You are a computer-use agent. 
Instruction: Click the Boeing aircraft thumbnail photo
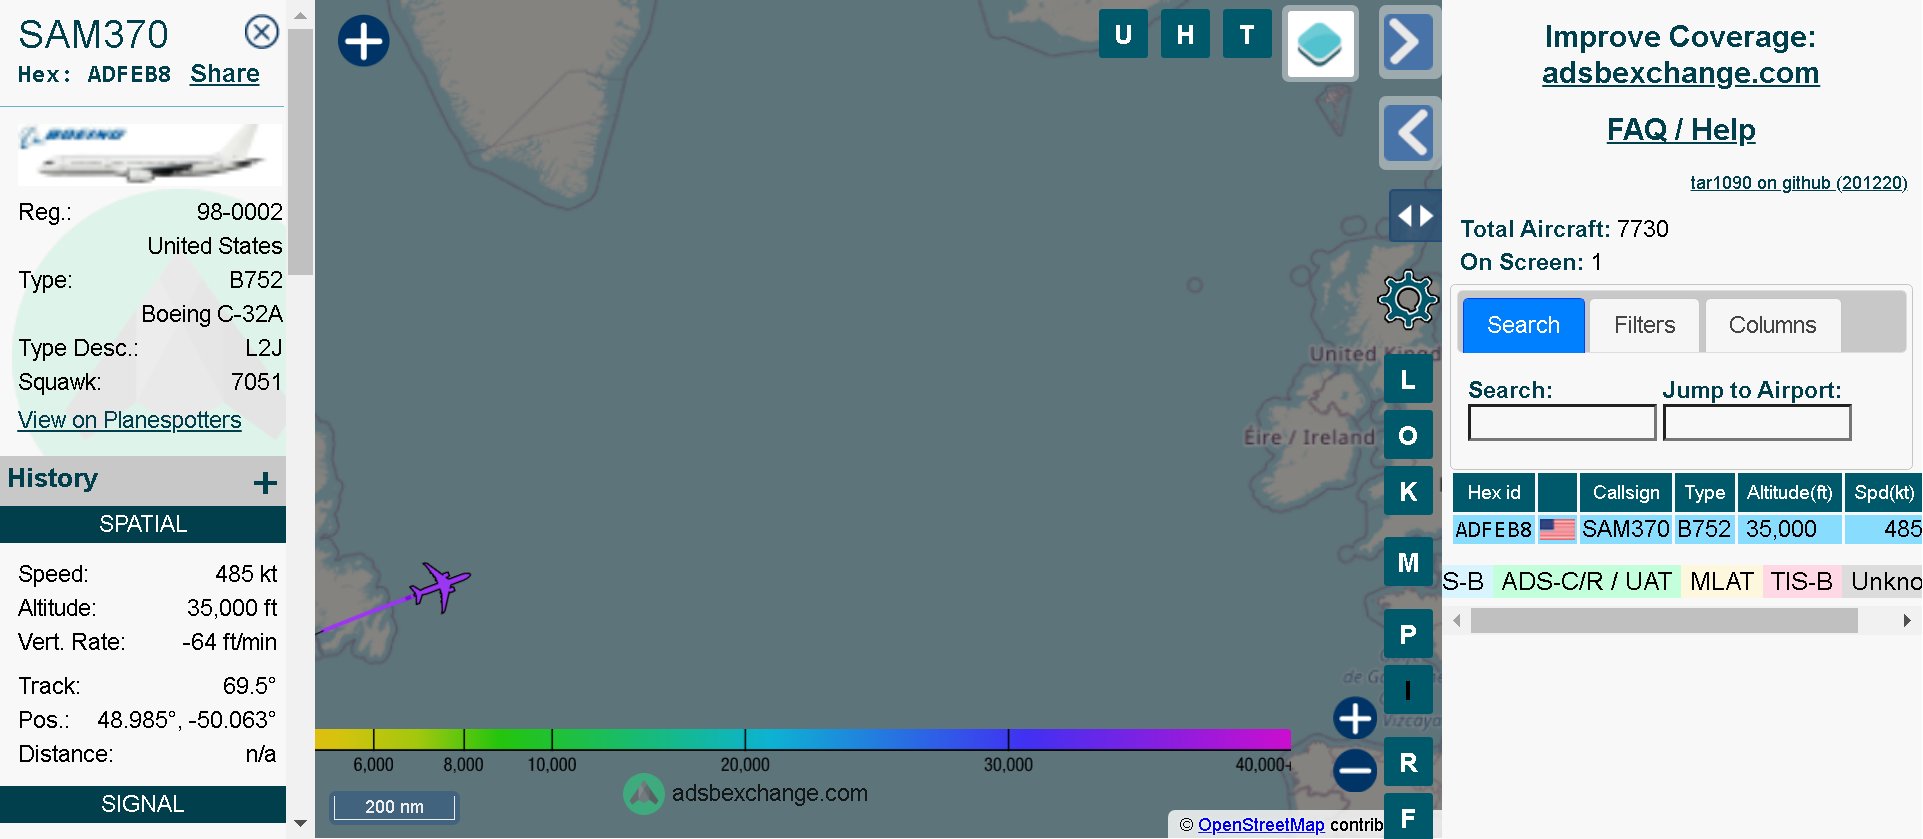click(x=150, y=154)
